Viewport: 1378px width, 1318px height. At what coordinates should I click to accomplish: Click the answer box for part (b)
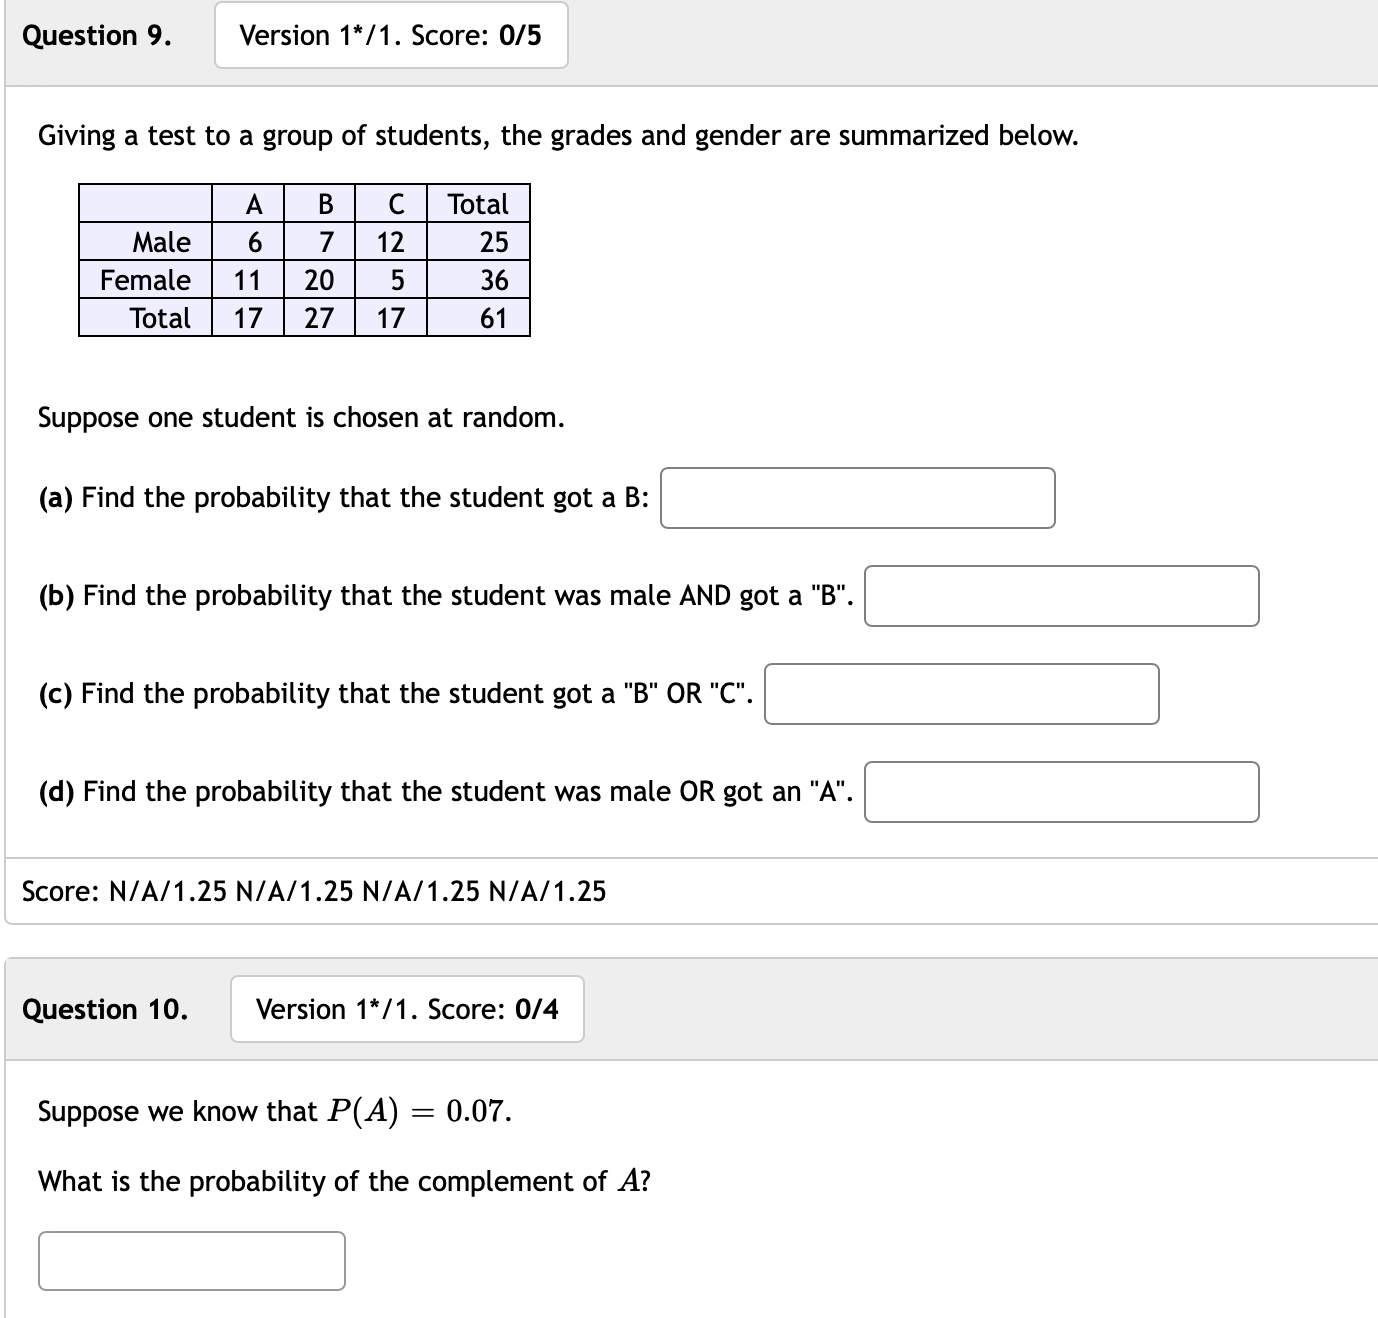click(x=1062, y=596)
